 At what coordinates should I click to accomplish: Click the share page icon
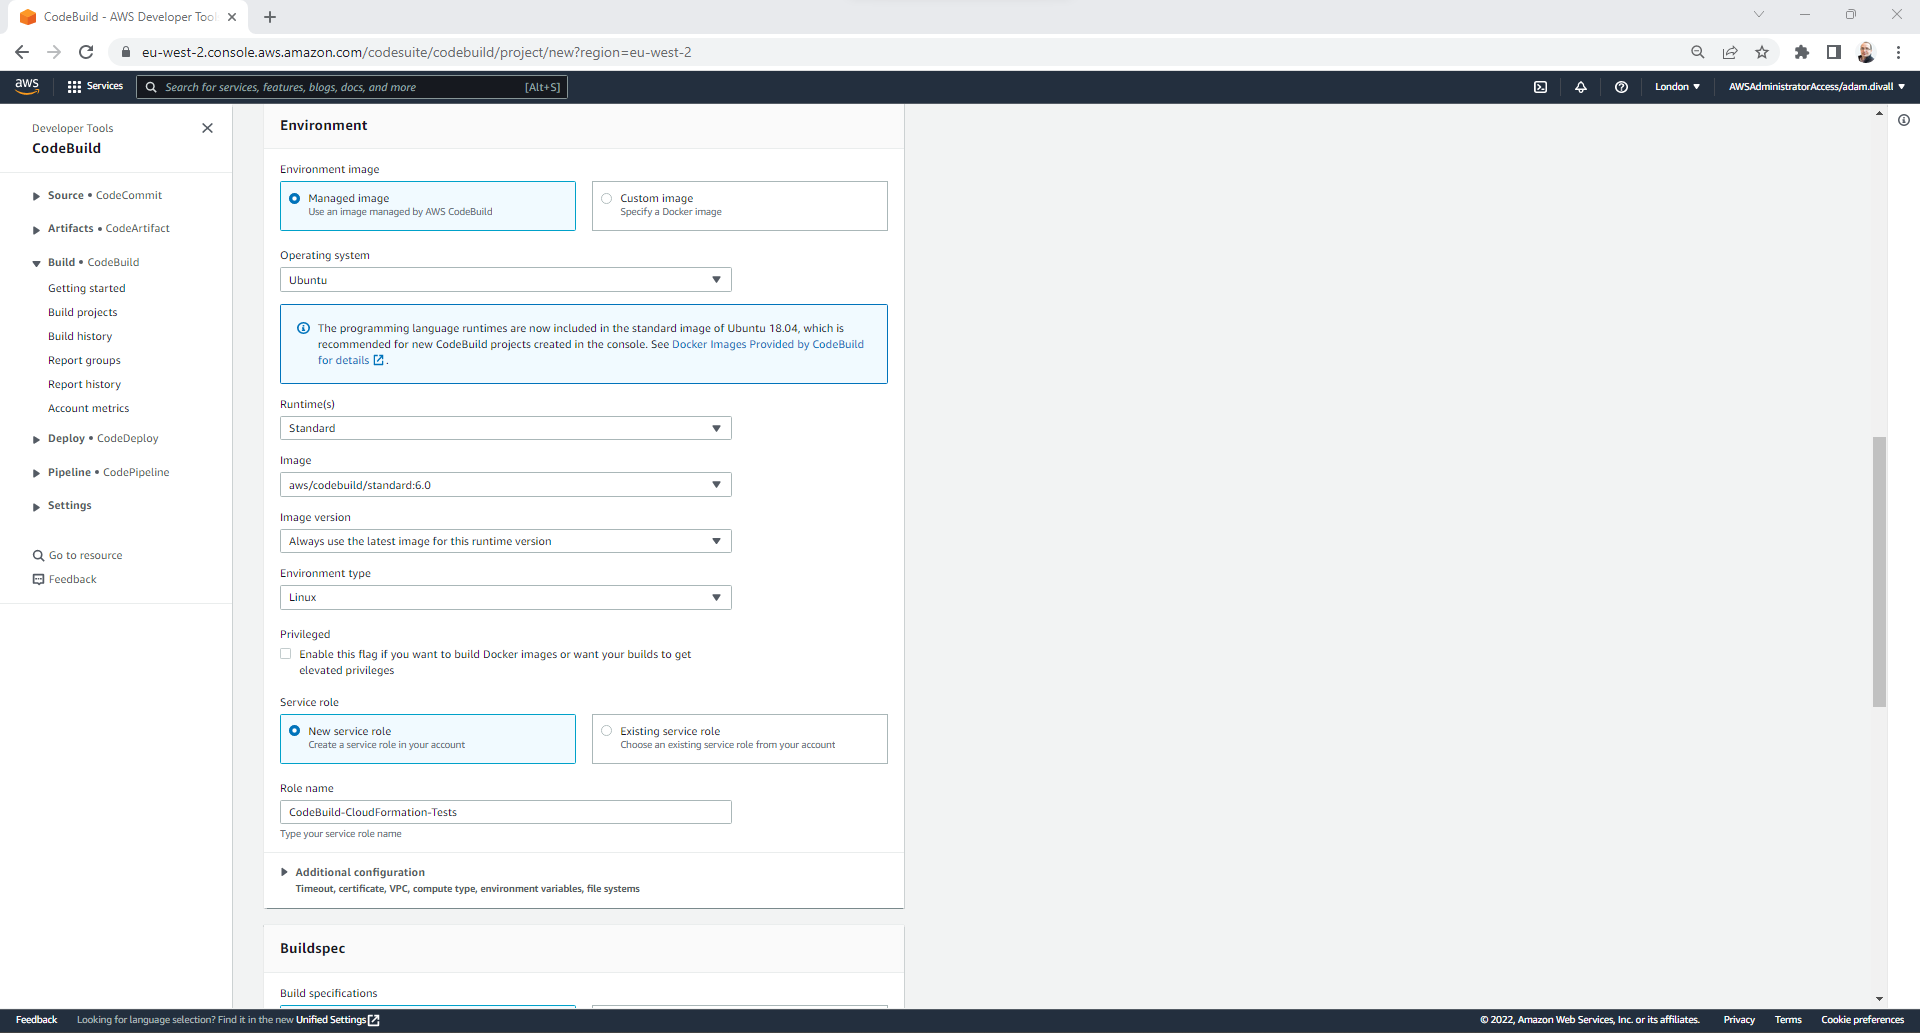click(x=1729, y=52)
